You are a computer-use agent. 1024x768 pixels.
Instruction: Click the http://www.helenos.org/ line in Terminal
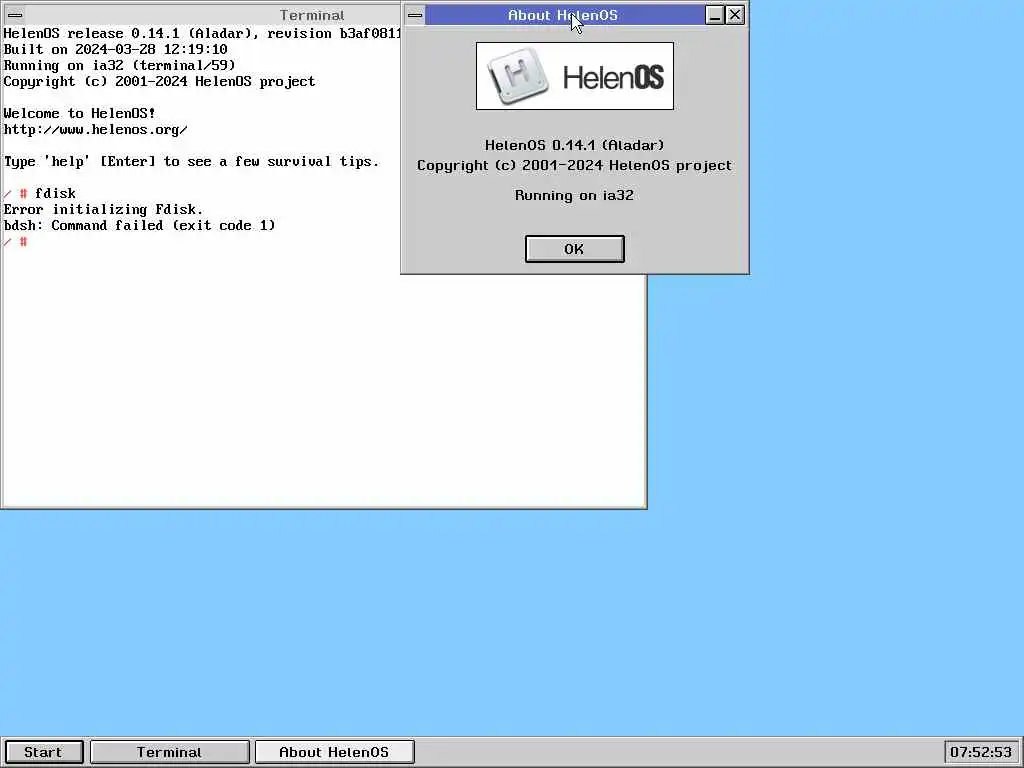95,129
